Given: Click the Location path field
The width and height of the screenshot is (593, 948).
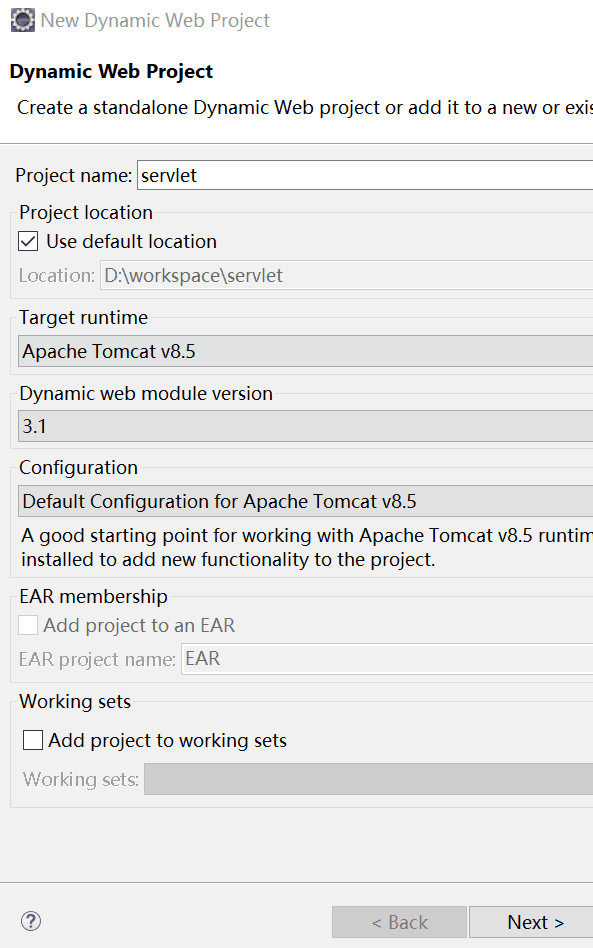Looking at the screenshot, I should [346, 276].
